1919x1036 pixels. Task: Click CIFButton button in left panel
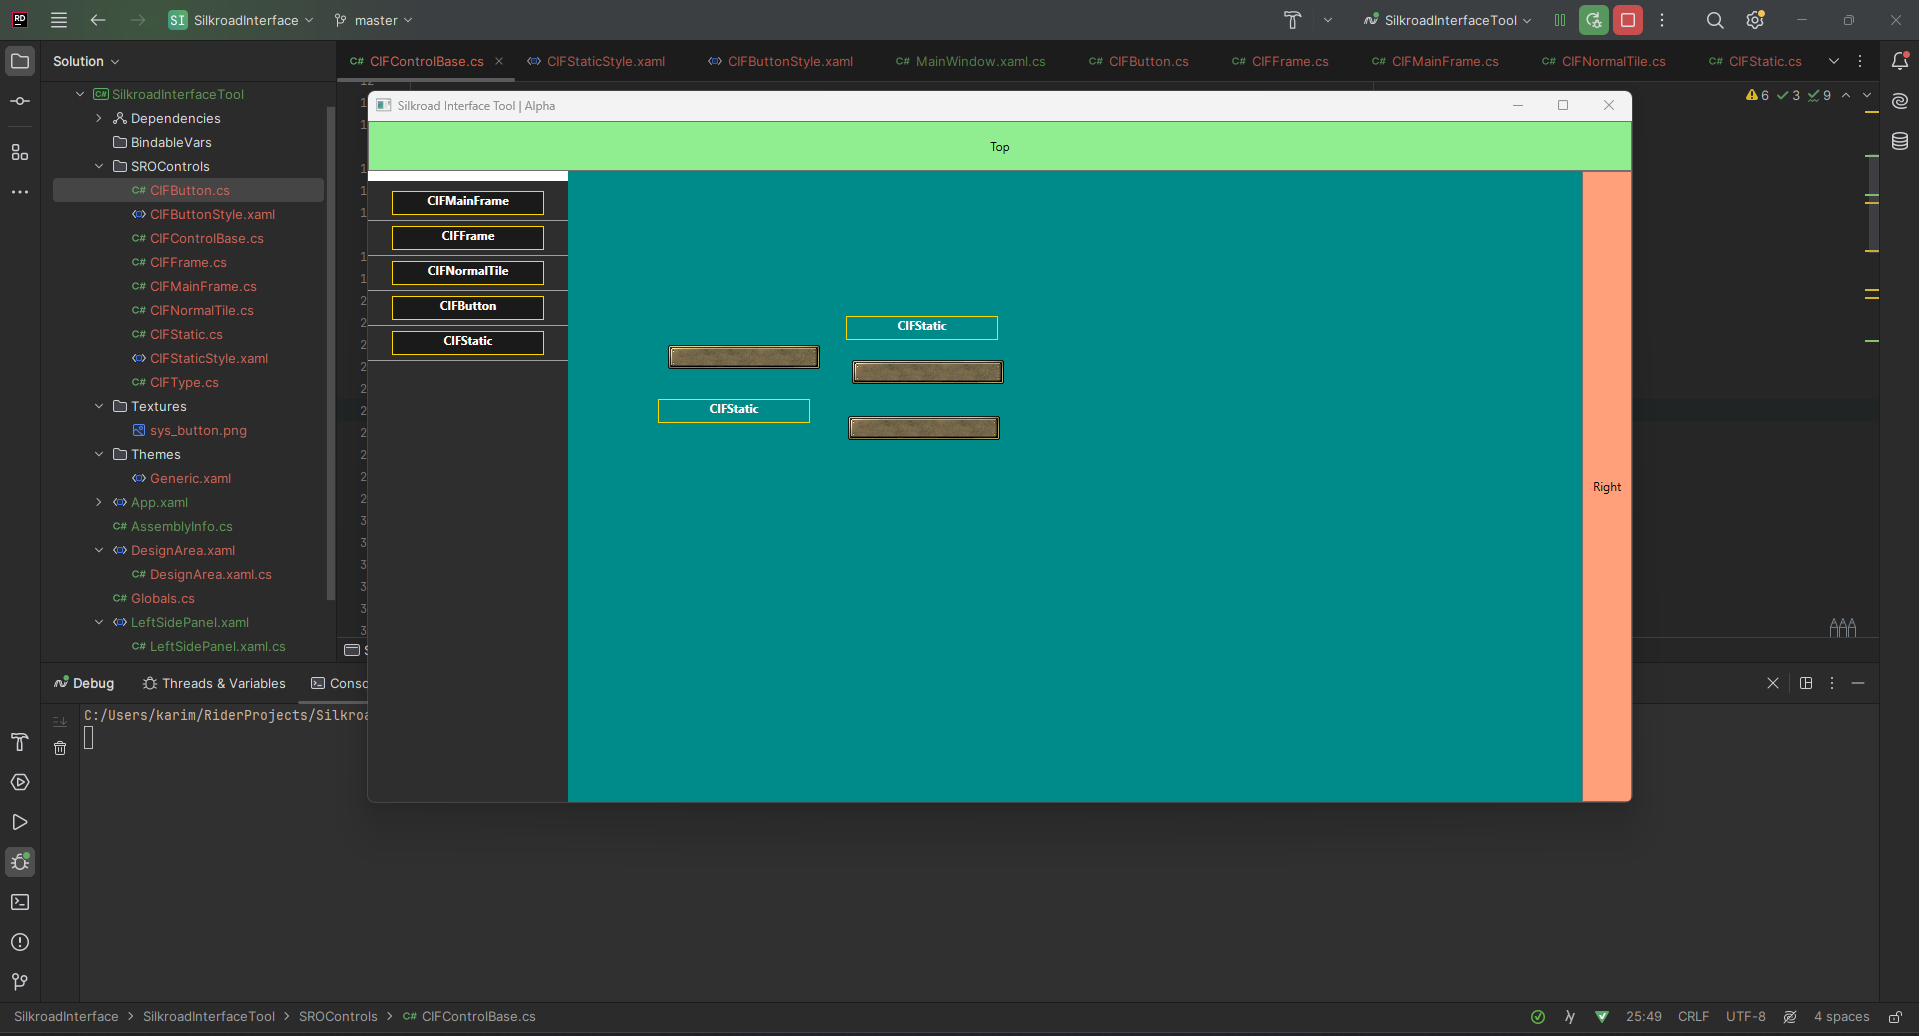pos(468,307)
